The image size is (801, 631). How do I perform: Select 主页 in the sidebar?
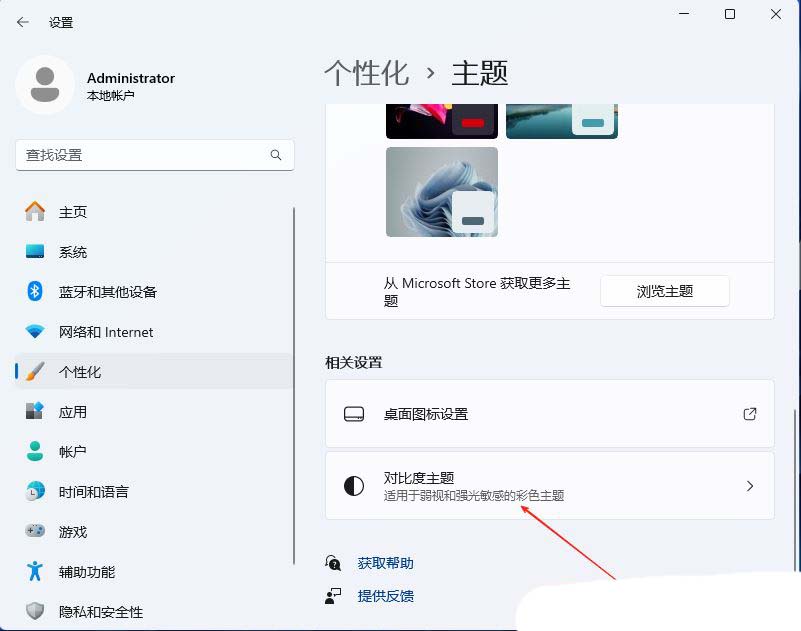tap(73, 212)
